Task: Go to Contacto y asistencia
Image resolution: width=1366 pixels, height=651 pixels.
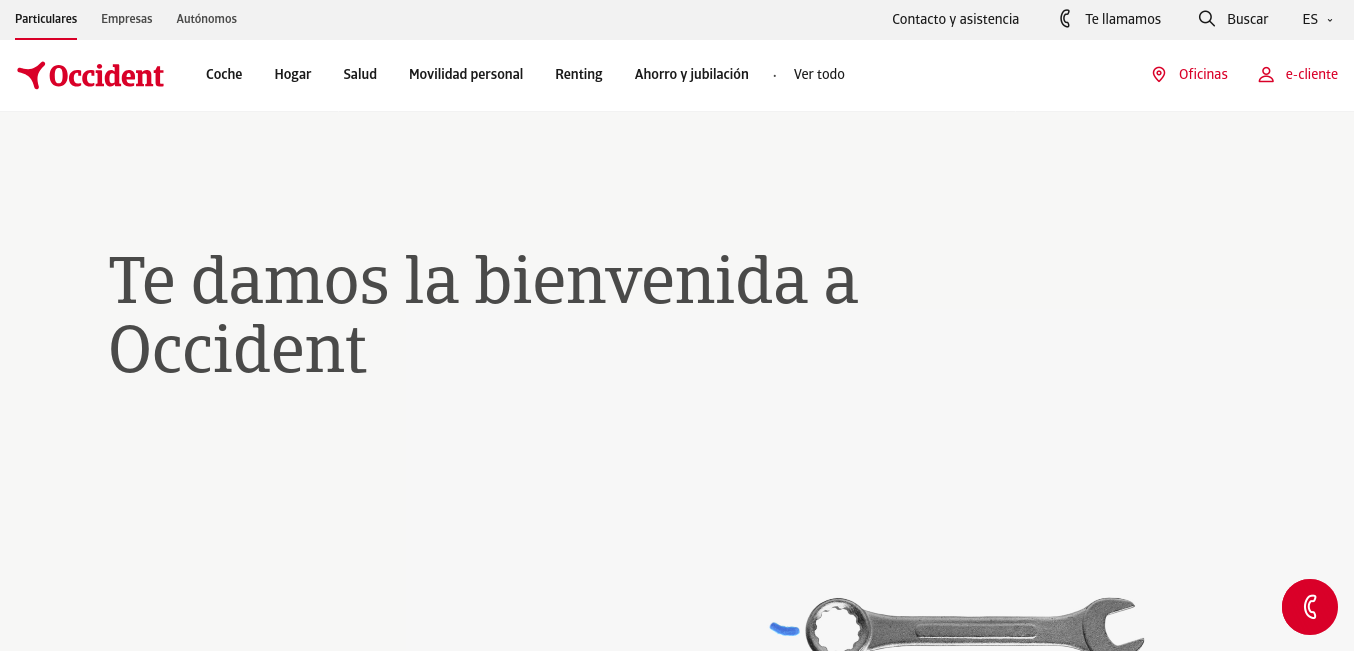Action: (956, 19)
